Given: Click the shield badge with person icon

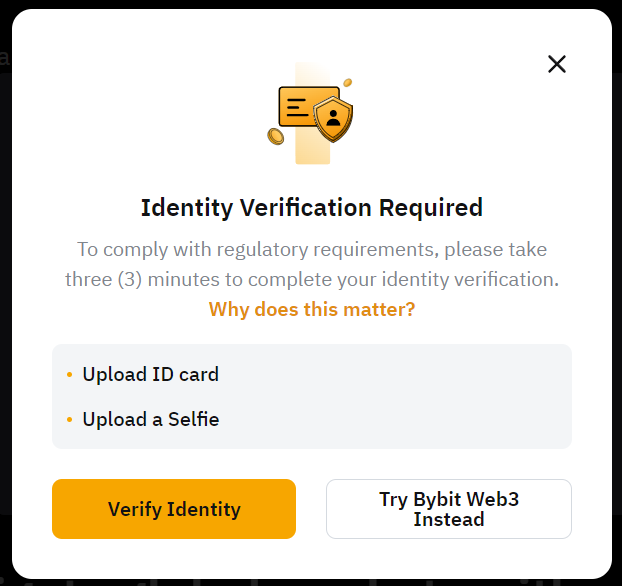Looking at the screenshot, I should [x=332, y=120].
